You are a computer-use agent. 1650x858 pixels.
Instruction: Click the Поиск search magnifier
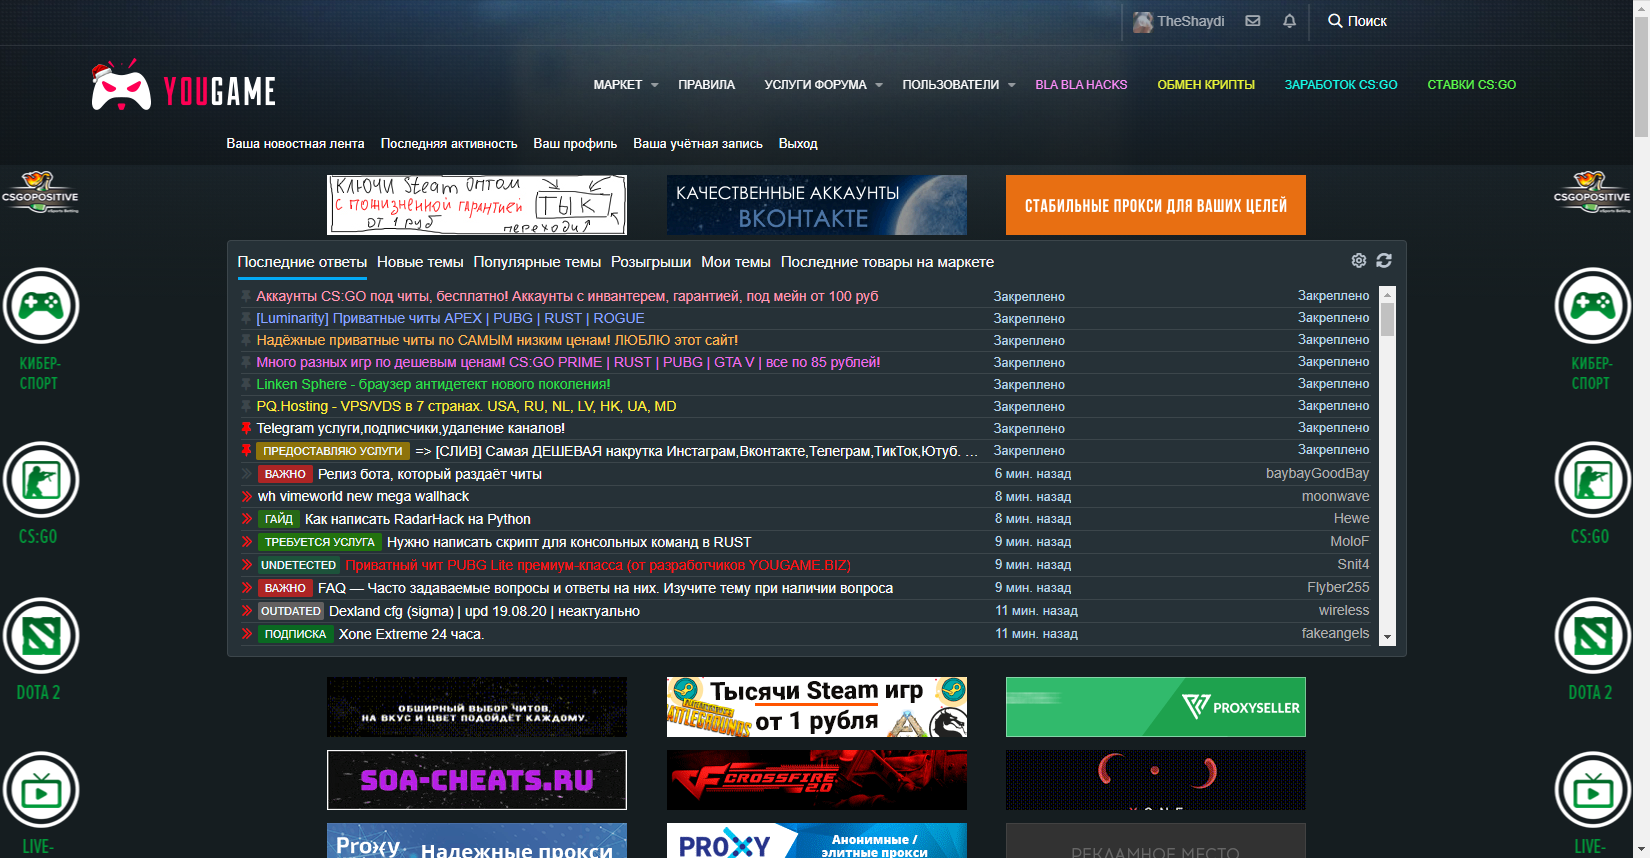1335,21
